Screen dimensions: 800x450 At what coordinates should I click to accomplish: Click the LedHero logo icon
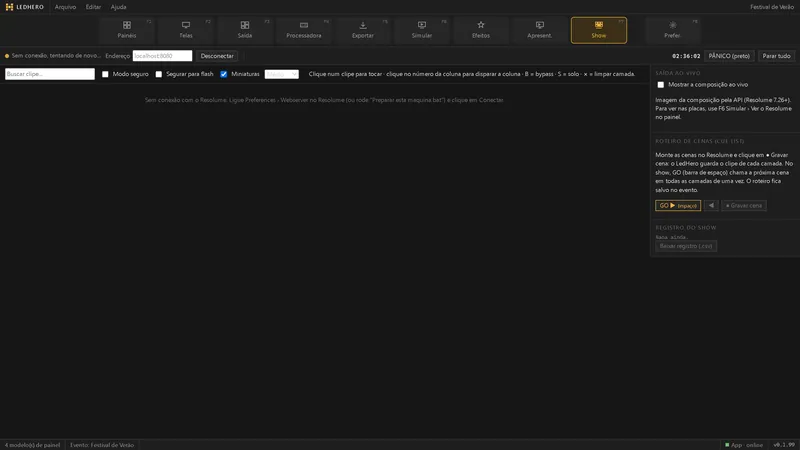tap(9, 7)
